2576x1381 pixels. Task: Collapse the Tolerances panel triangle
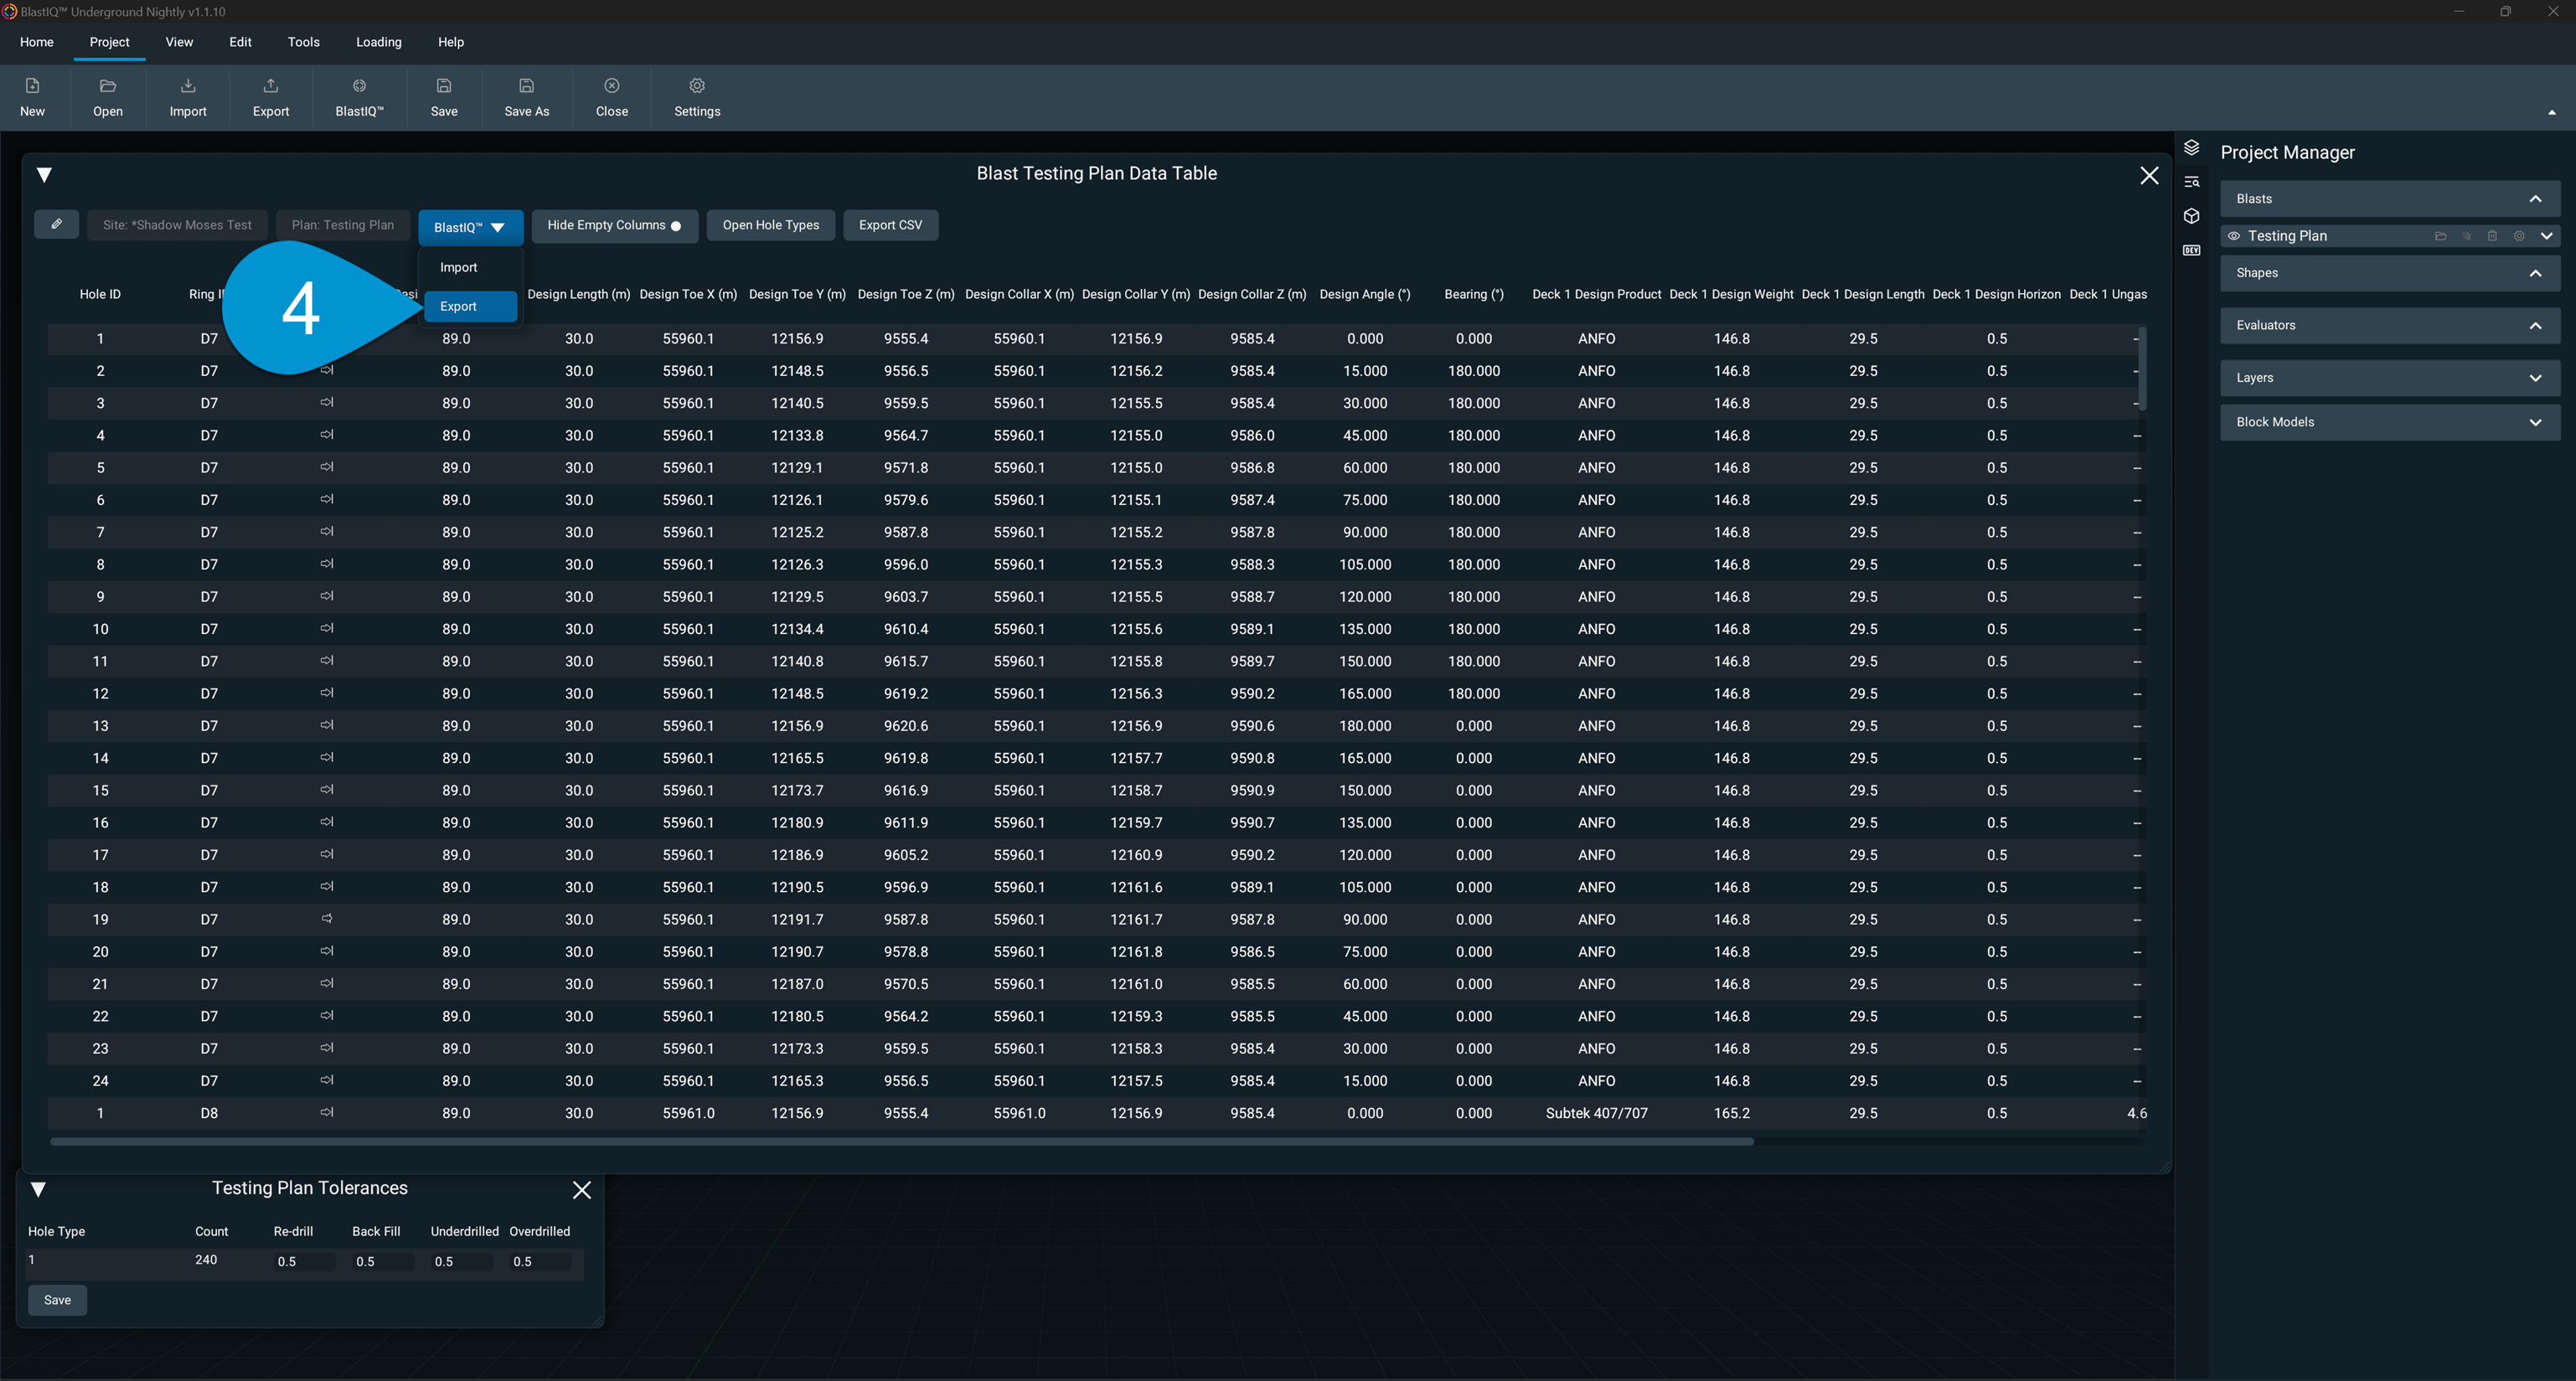tap(38, 1190)
